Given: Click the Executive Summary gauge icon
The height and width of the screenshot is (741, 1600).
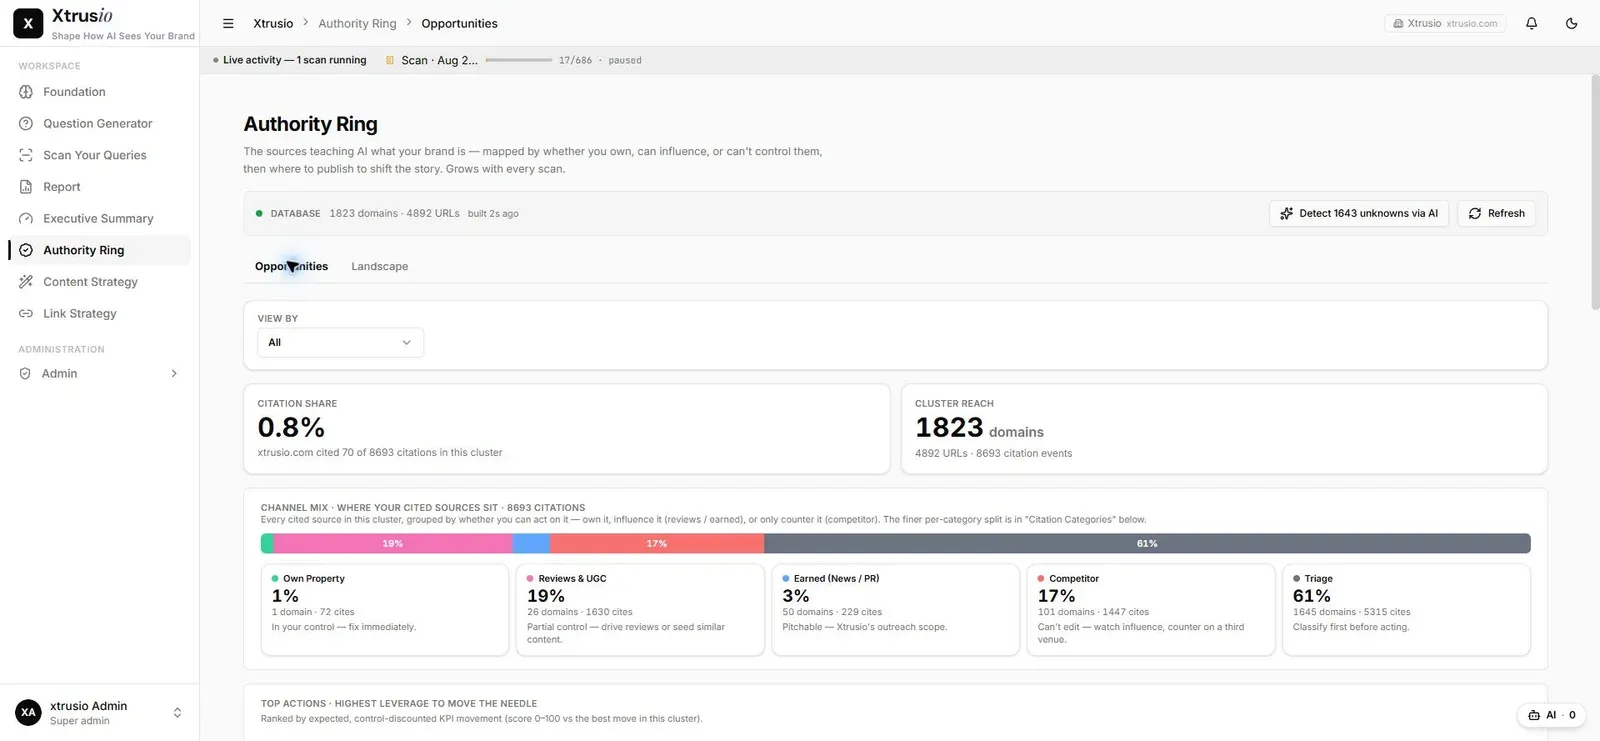Looking at the screenshot, I should point(26,219).
